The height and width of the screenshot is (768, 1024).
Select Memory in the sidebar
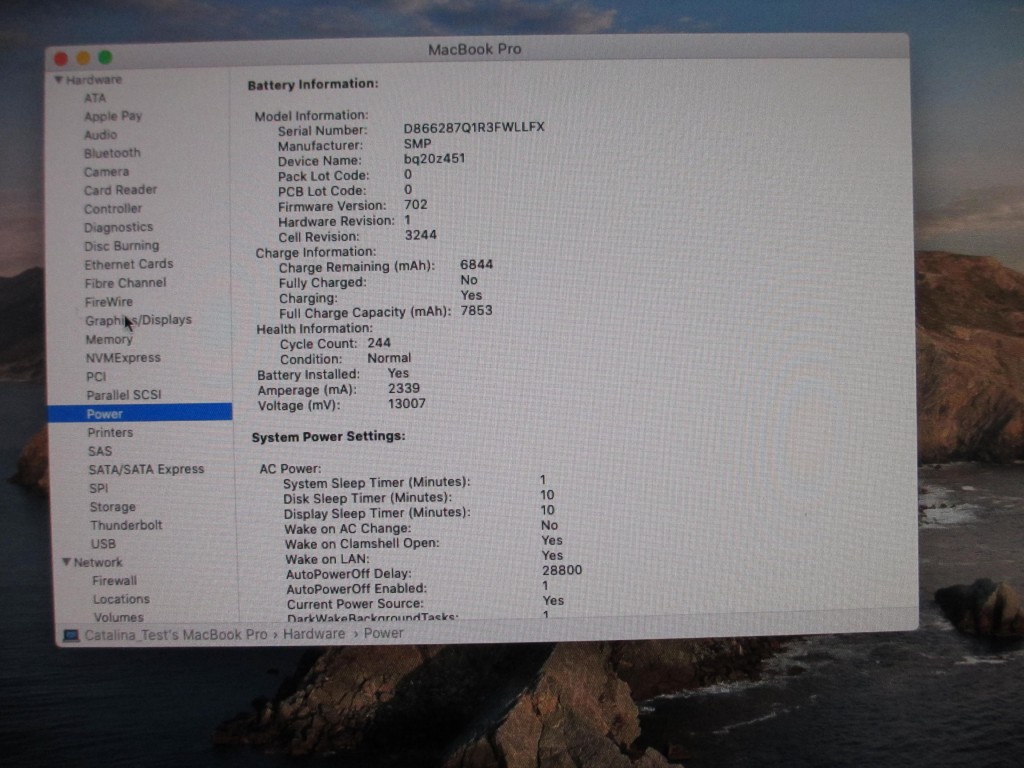point(109,339)
